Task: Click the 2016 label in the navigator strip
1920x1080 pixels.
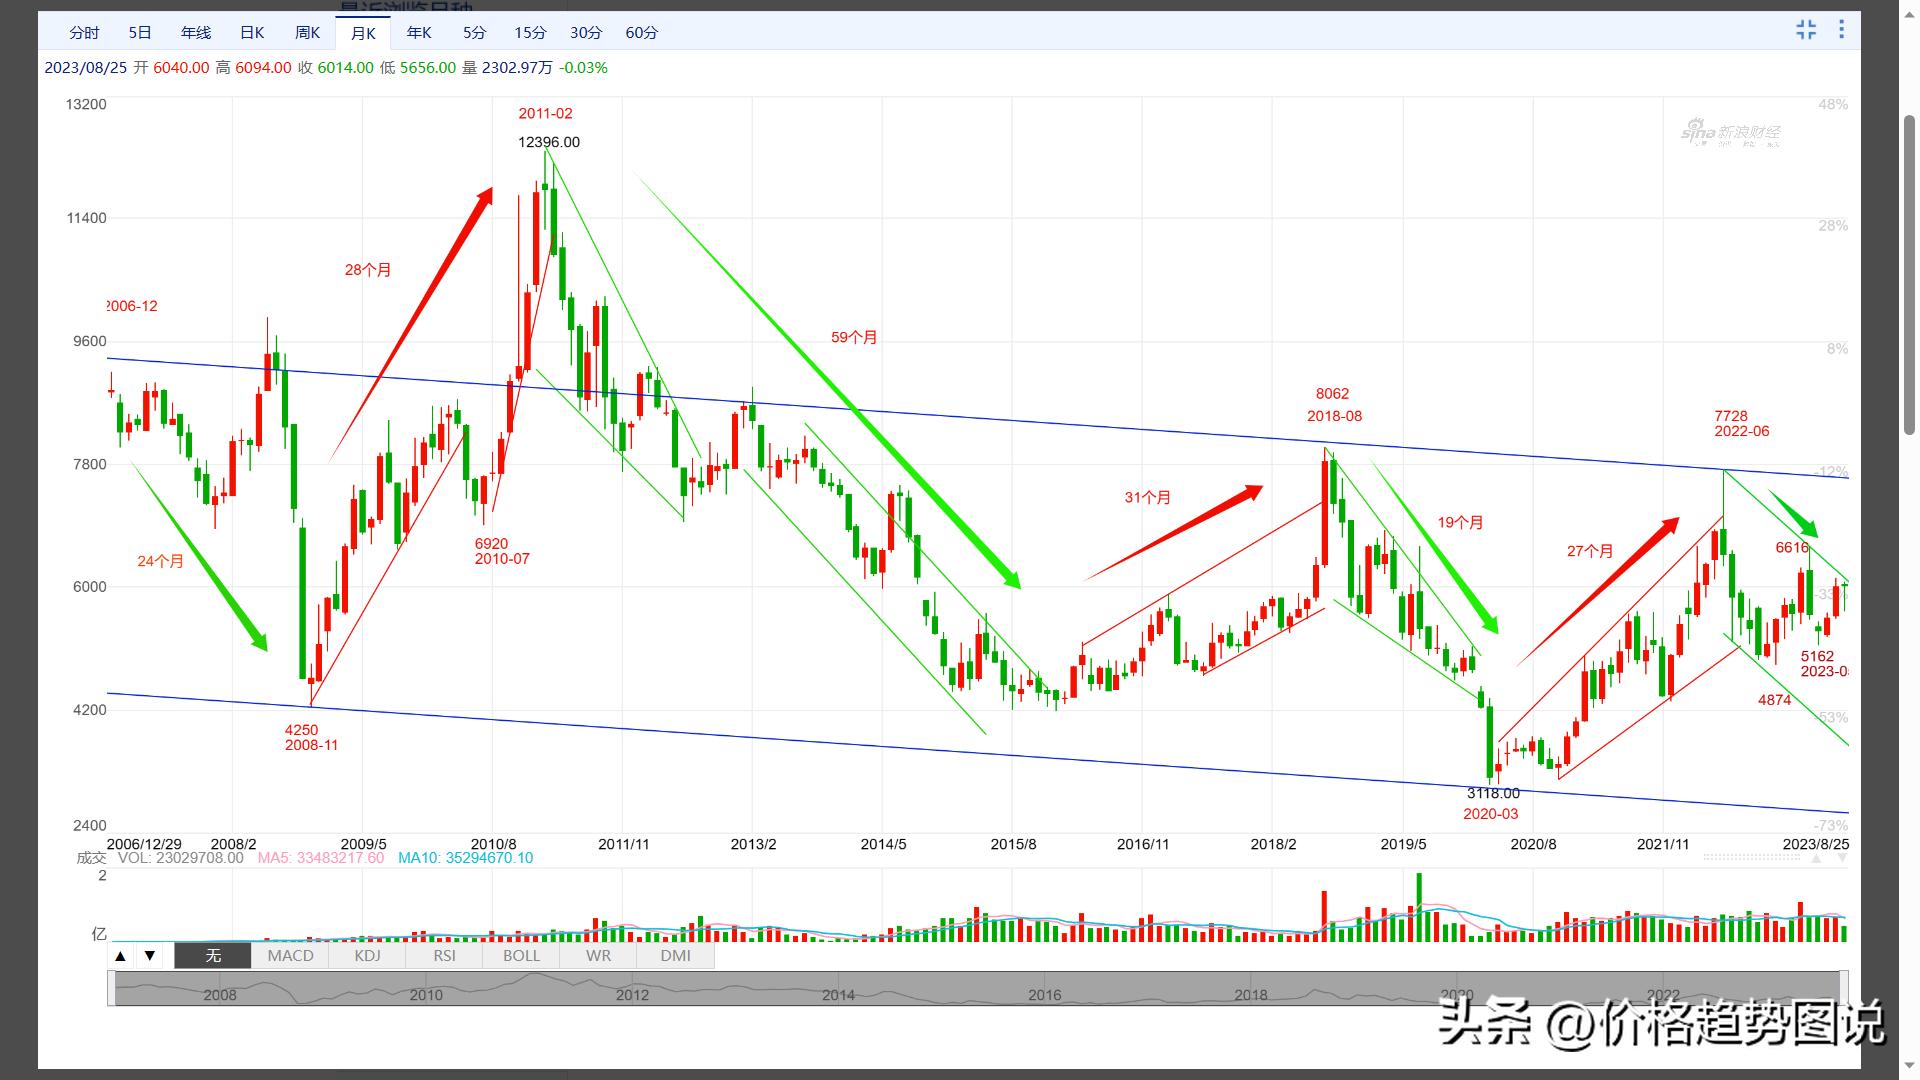Action: 1044,995
